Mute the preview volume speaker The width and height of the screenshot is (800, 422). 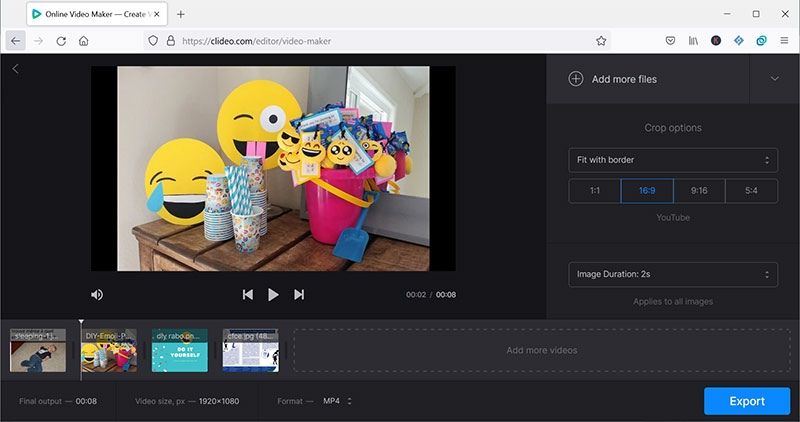click(97, 294)
